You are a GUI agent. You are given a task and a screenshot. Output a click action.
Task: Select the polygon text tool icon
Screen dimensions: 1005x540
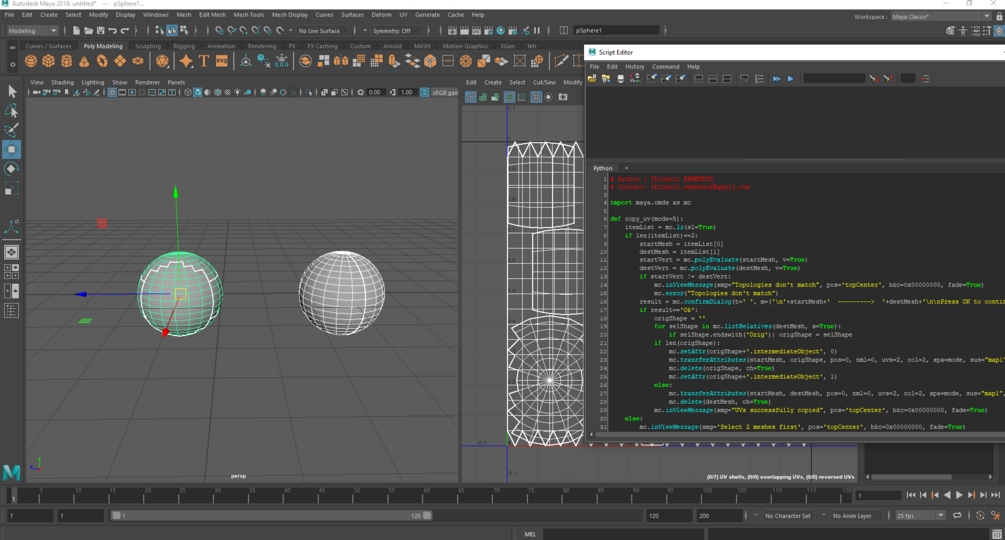click(204, 61)
